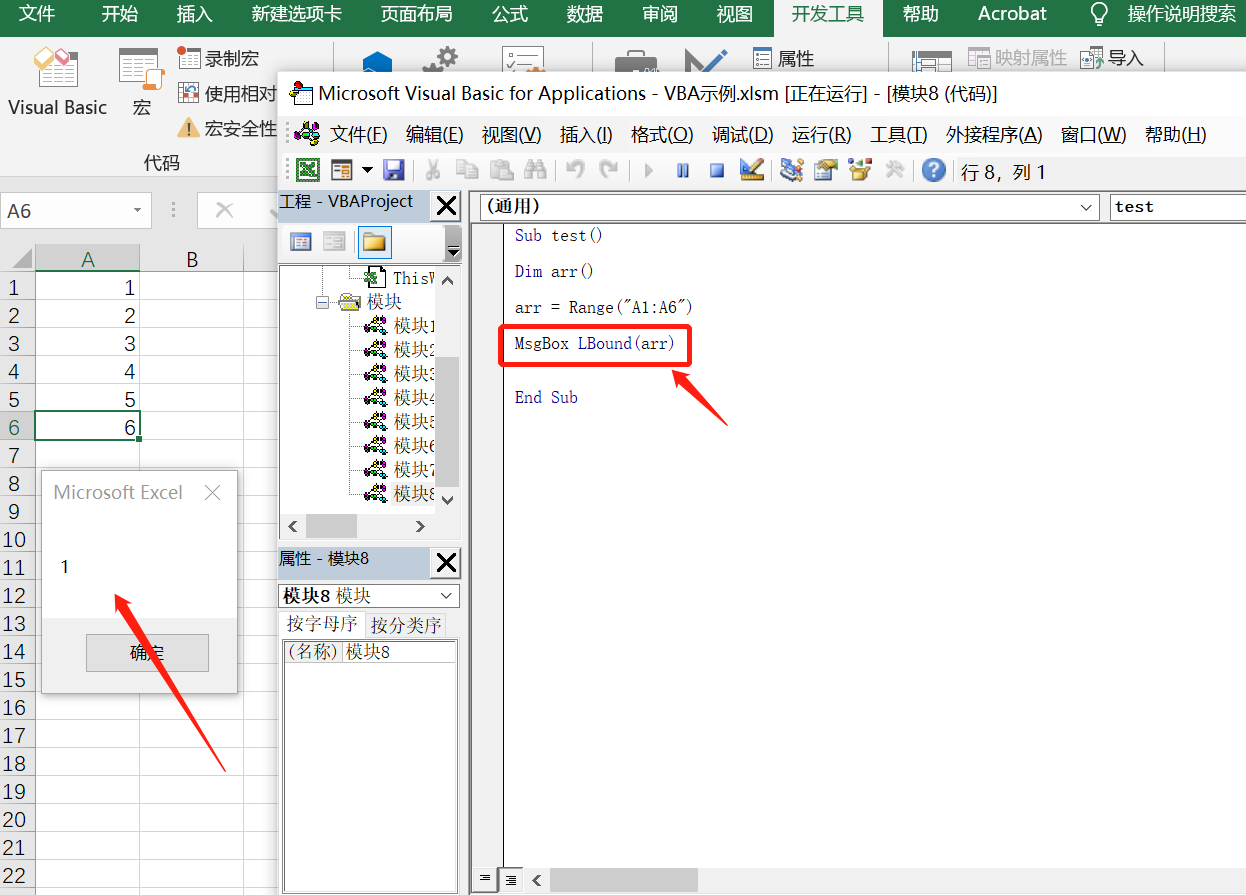Viewport: 1246px width, 895px height.
Task: Open the 调试(D) menu in VBA editor
Action: 742,134
